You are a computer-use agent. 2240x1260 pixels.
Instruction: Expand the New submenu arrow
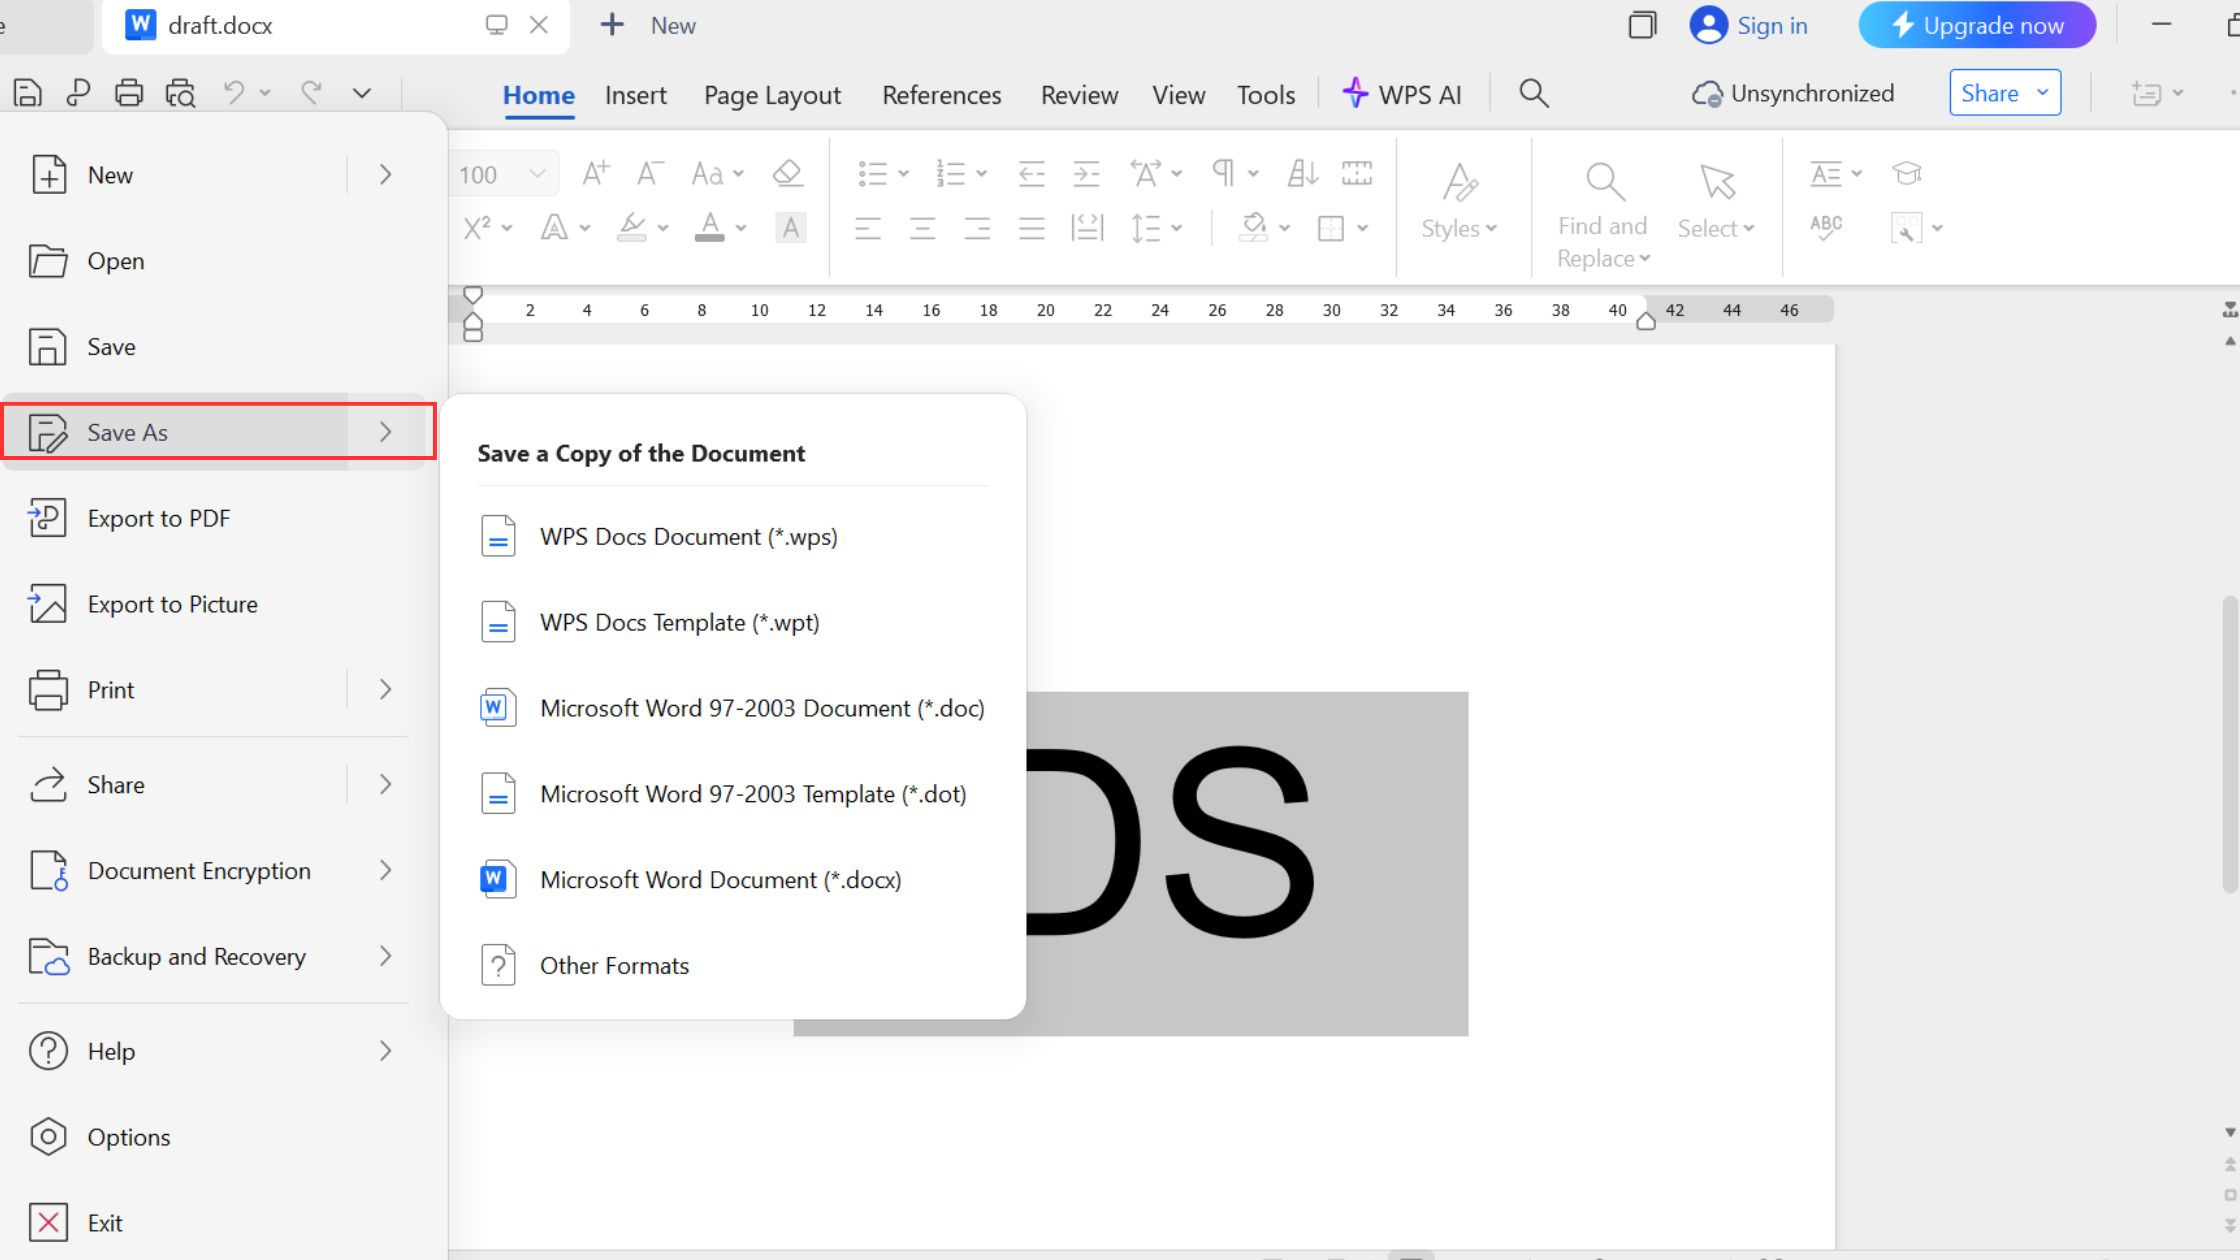[x=385, y=175]
